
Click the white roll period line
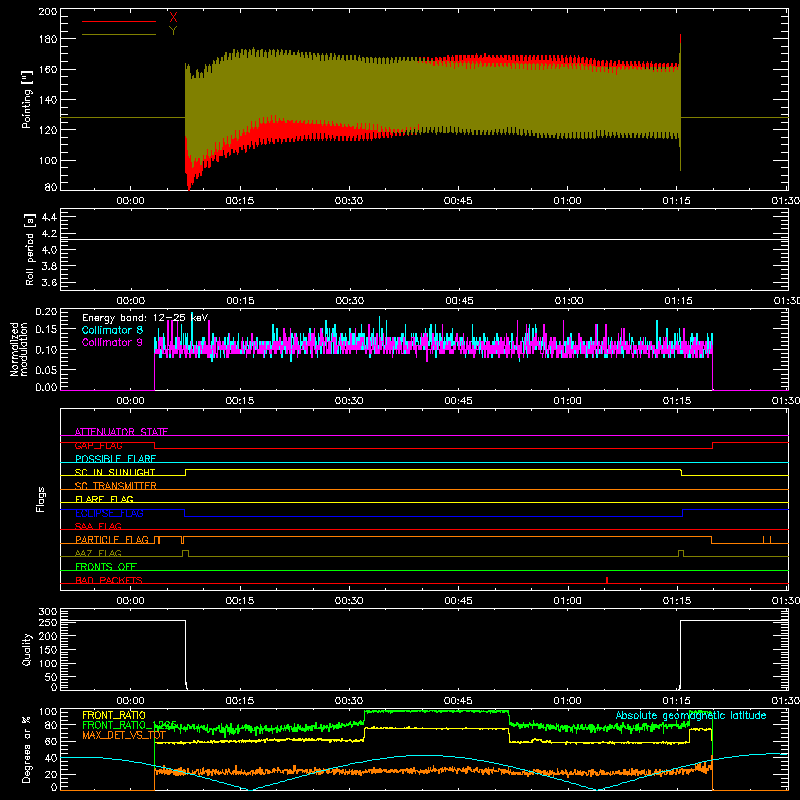[x=424, y=239]
